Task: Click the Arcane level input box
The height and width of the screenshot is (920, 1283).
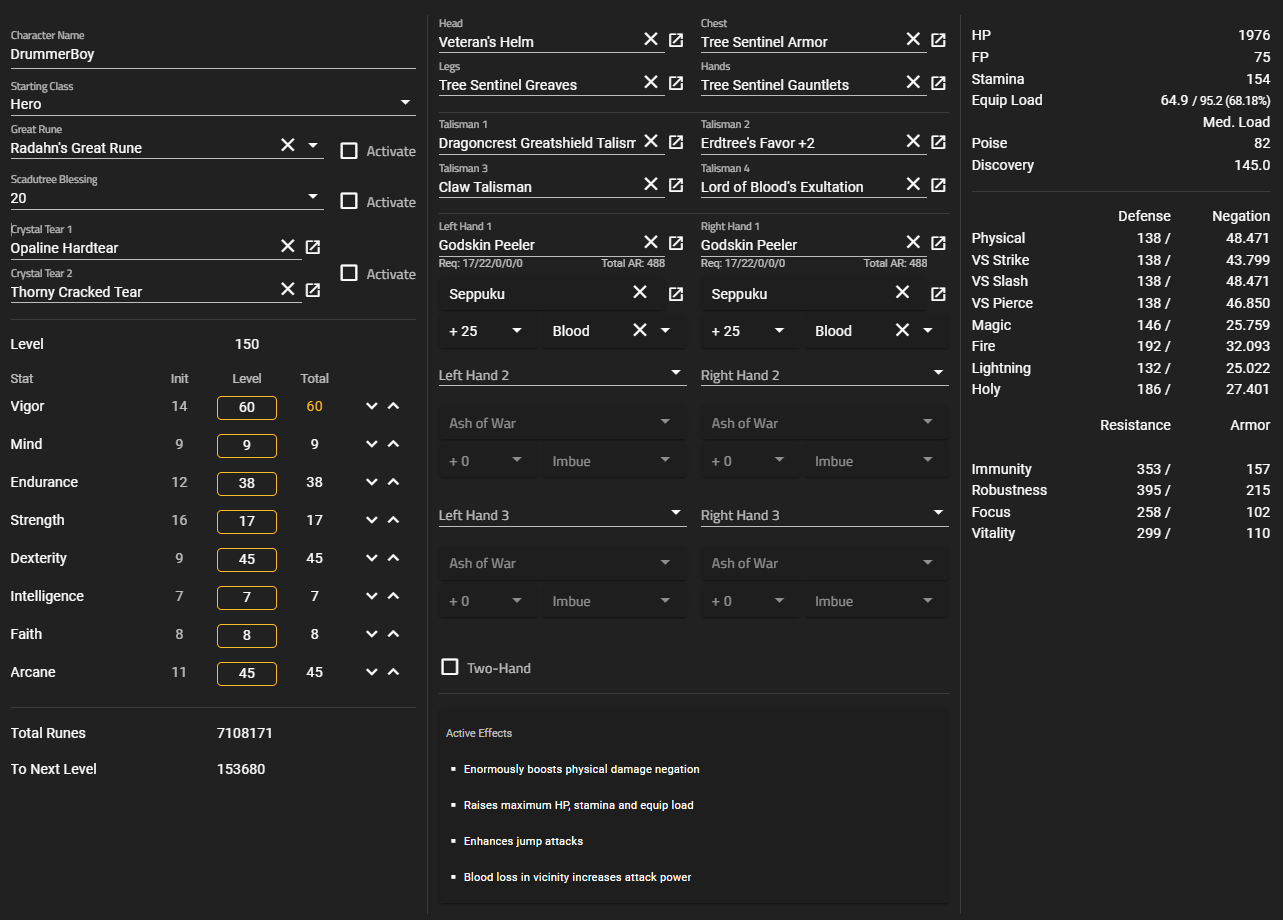Action: click(247, 673)
